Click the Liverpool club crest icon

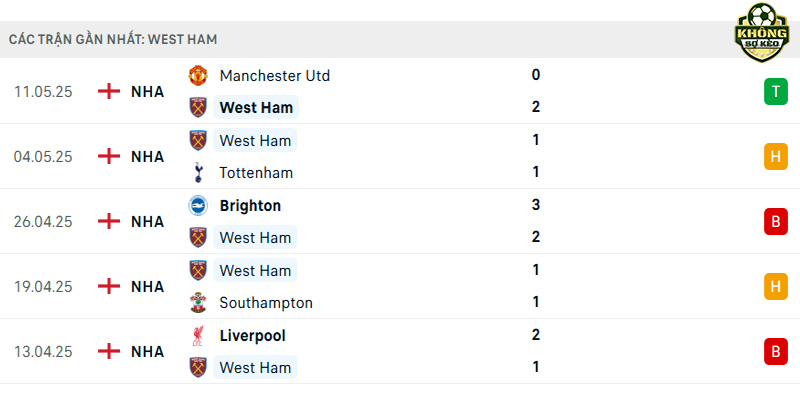click(198, 336)
